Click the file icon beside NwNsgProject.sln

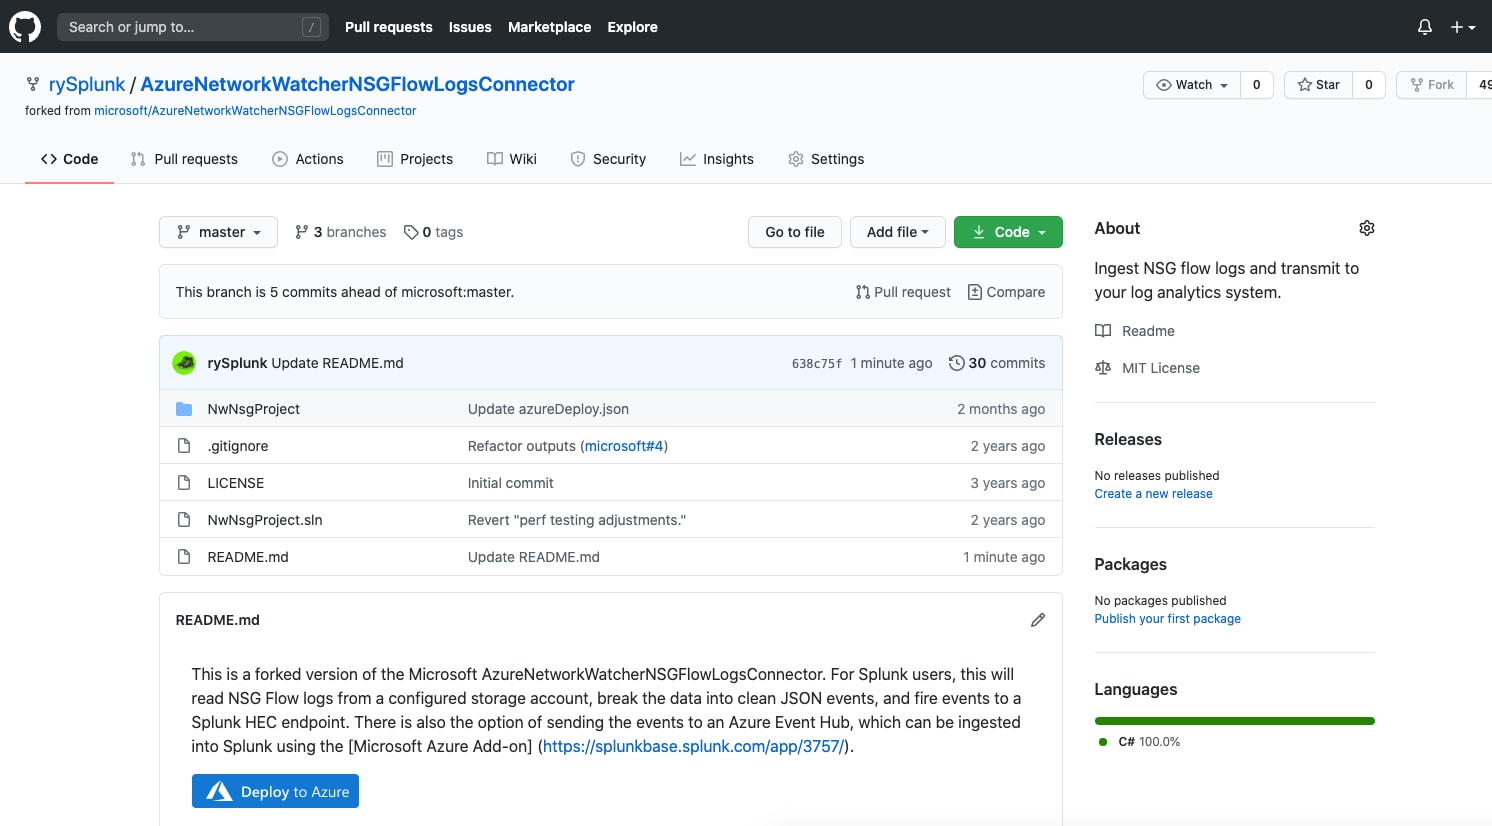coord(184,520)
